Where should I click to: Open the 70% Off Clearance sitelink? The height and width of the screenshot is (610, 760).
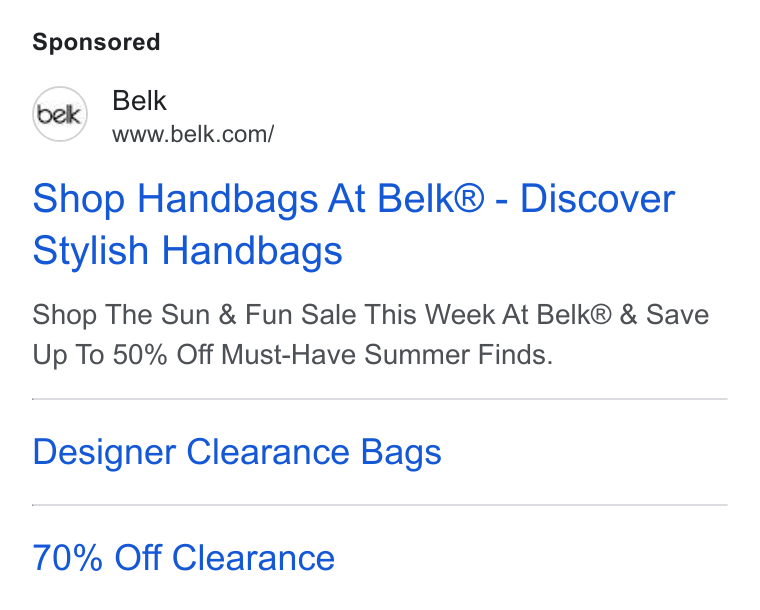click(184, 558)
